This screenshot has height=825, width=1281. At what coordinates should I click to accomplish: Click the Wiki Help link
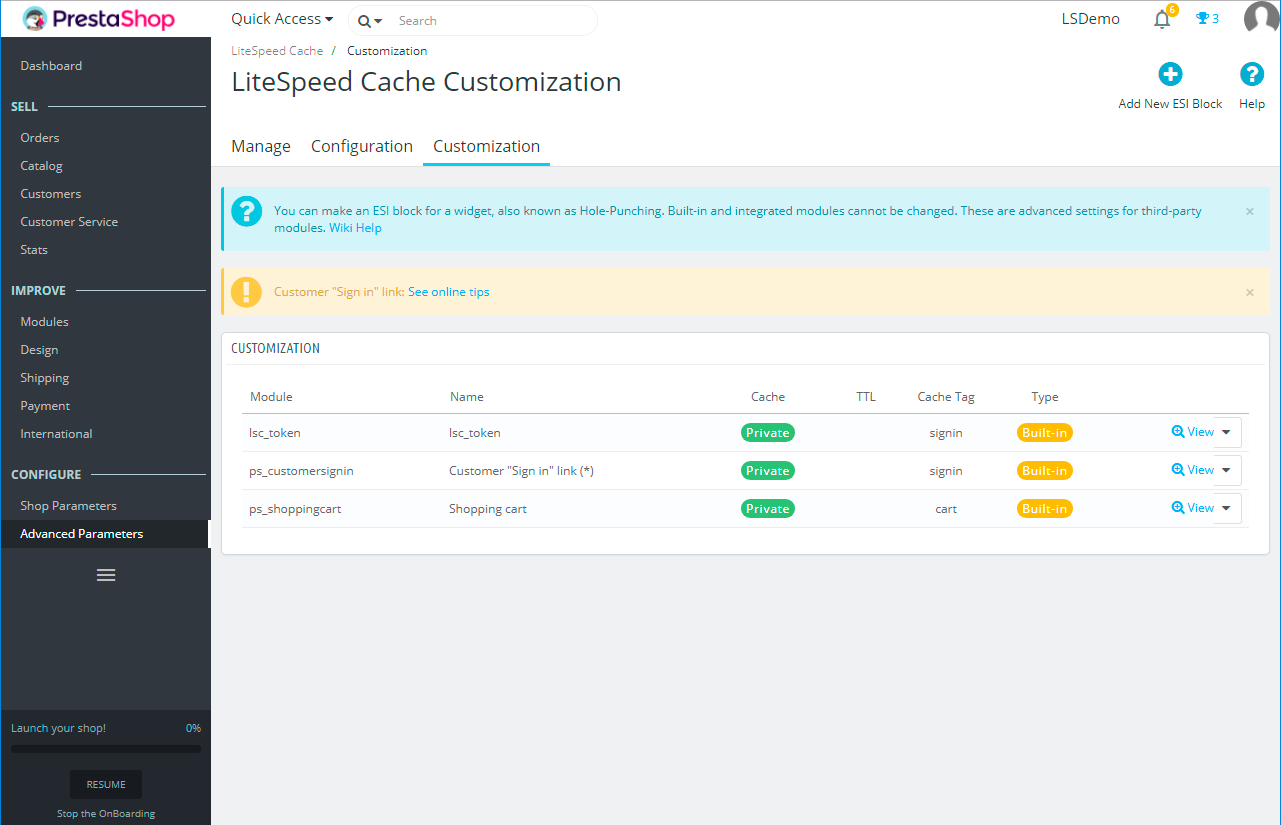click(x=355, y=228)
